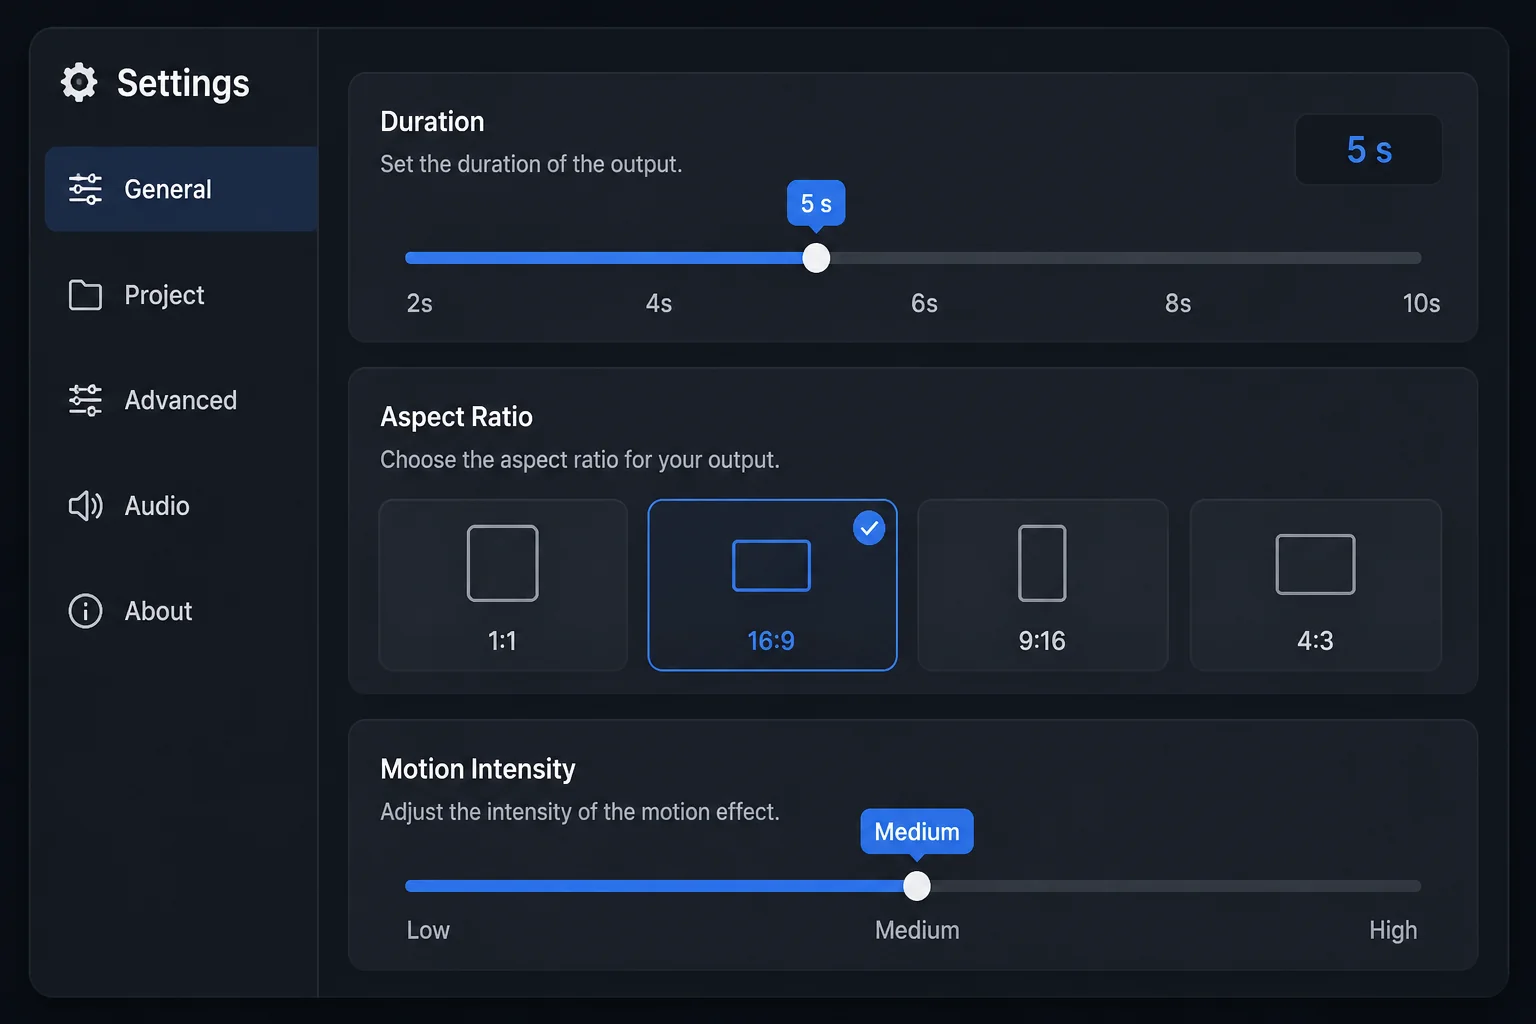Click the Settings title text
The width and height of the screenshot is (1536, 1024).
point(183,83)
